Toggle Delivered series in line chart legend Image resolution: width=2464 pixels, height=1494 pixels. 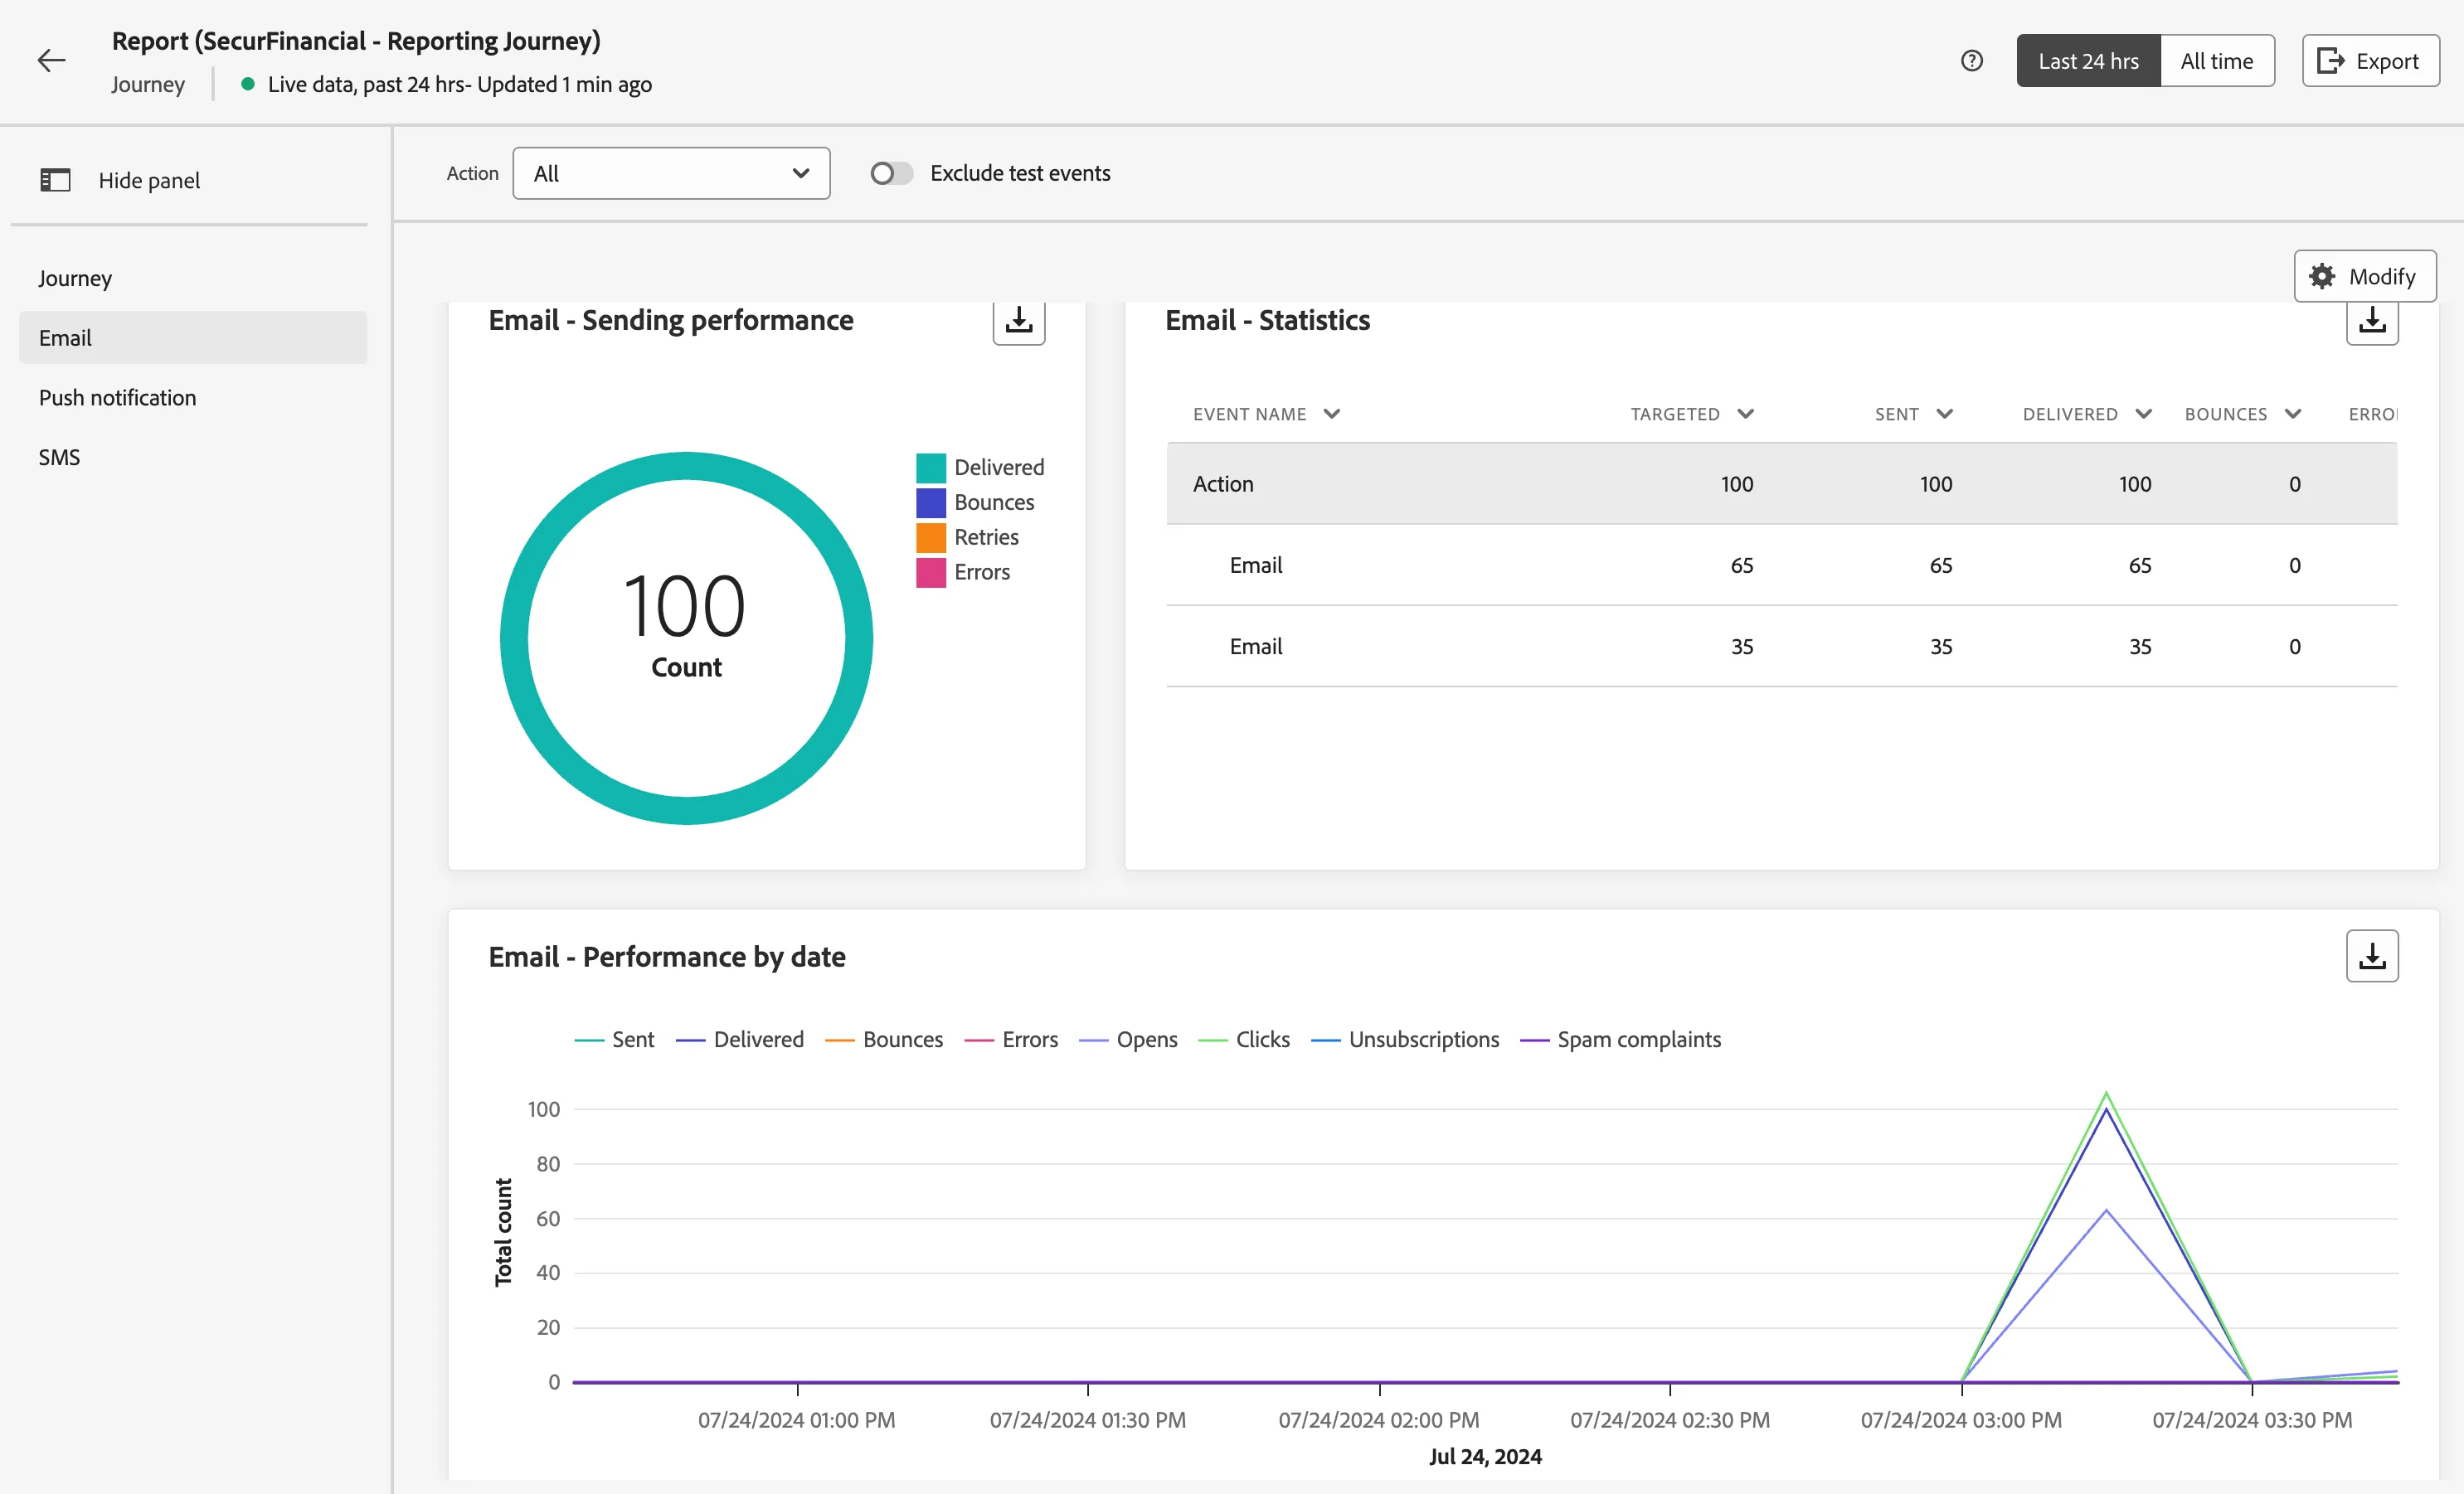tap(739, 1040)
